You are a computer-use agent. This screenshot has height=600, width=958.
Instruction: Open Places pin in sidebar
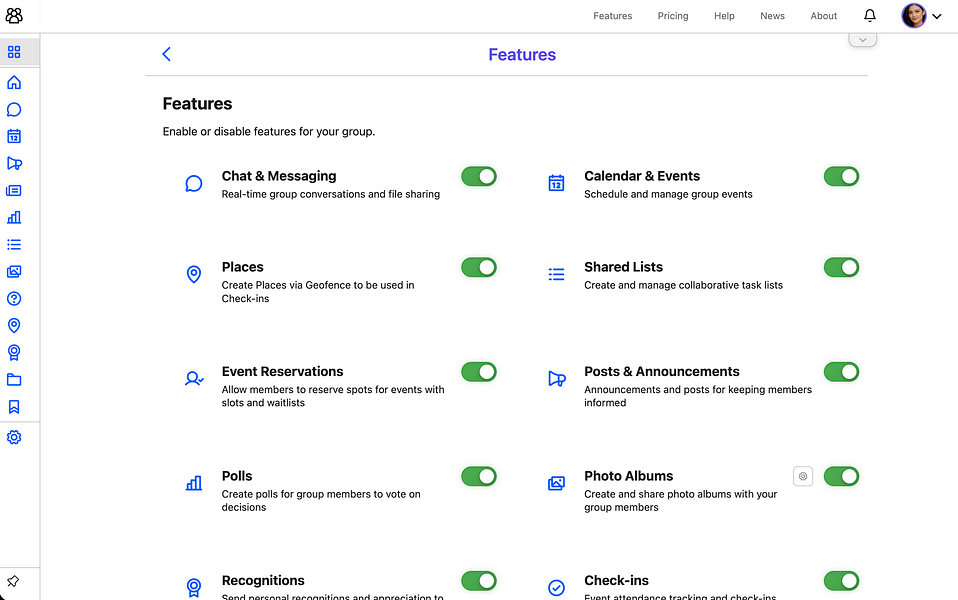coord(14,326)
